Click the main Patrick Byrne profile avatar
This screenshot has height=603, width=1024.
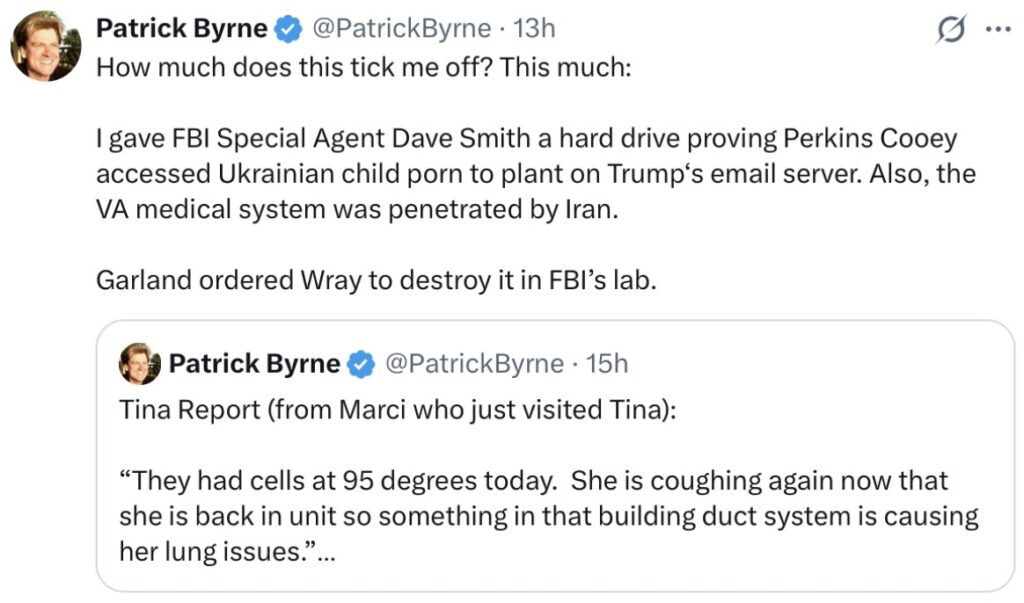45,46
